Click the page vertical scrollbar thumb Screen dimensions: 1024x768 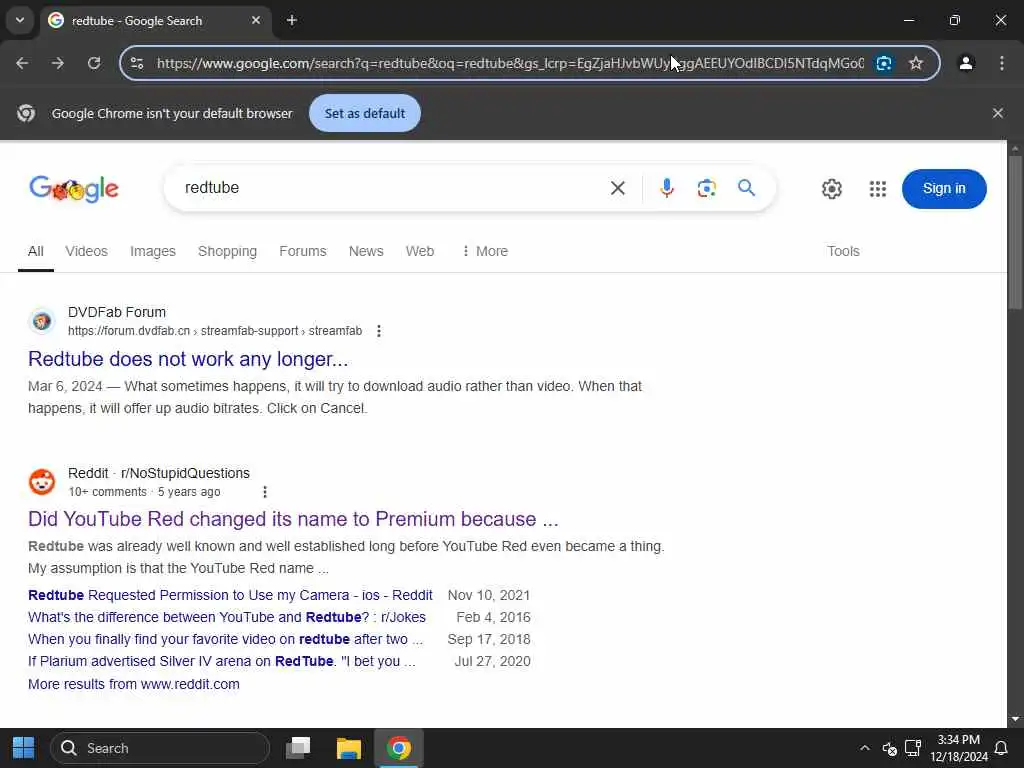tap(1015, 232)
